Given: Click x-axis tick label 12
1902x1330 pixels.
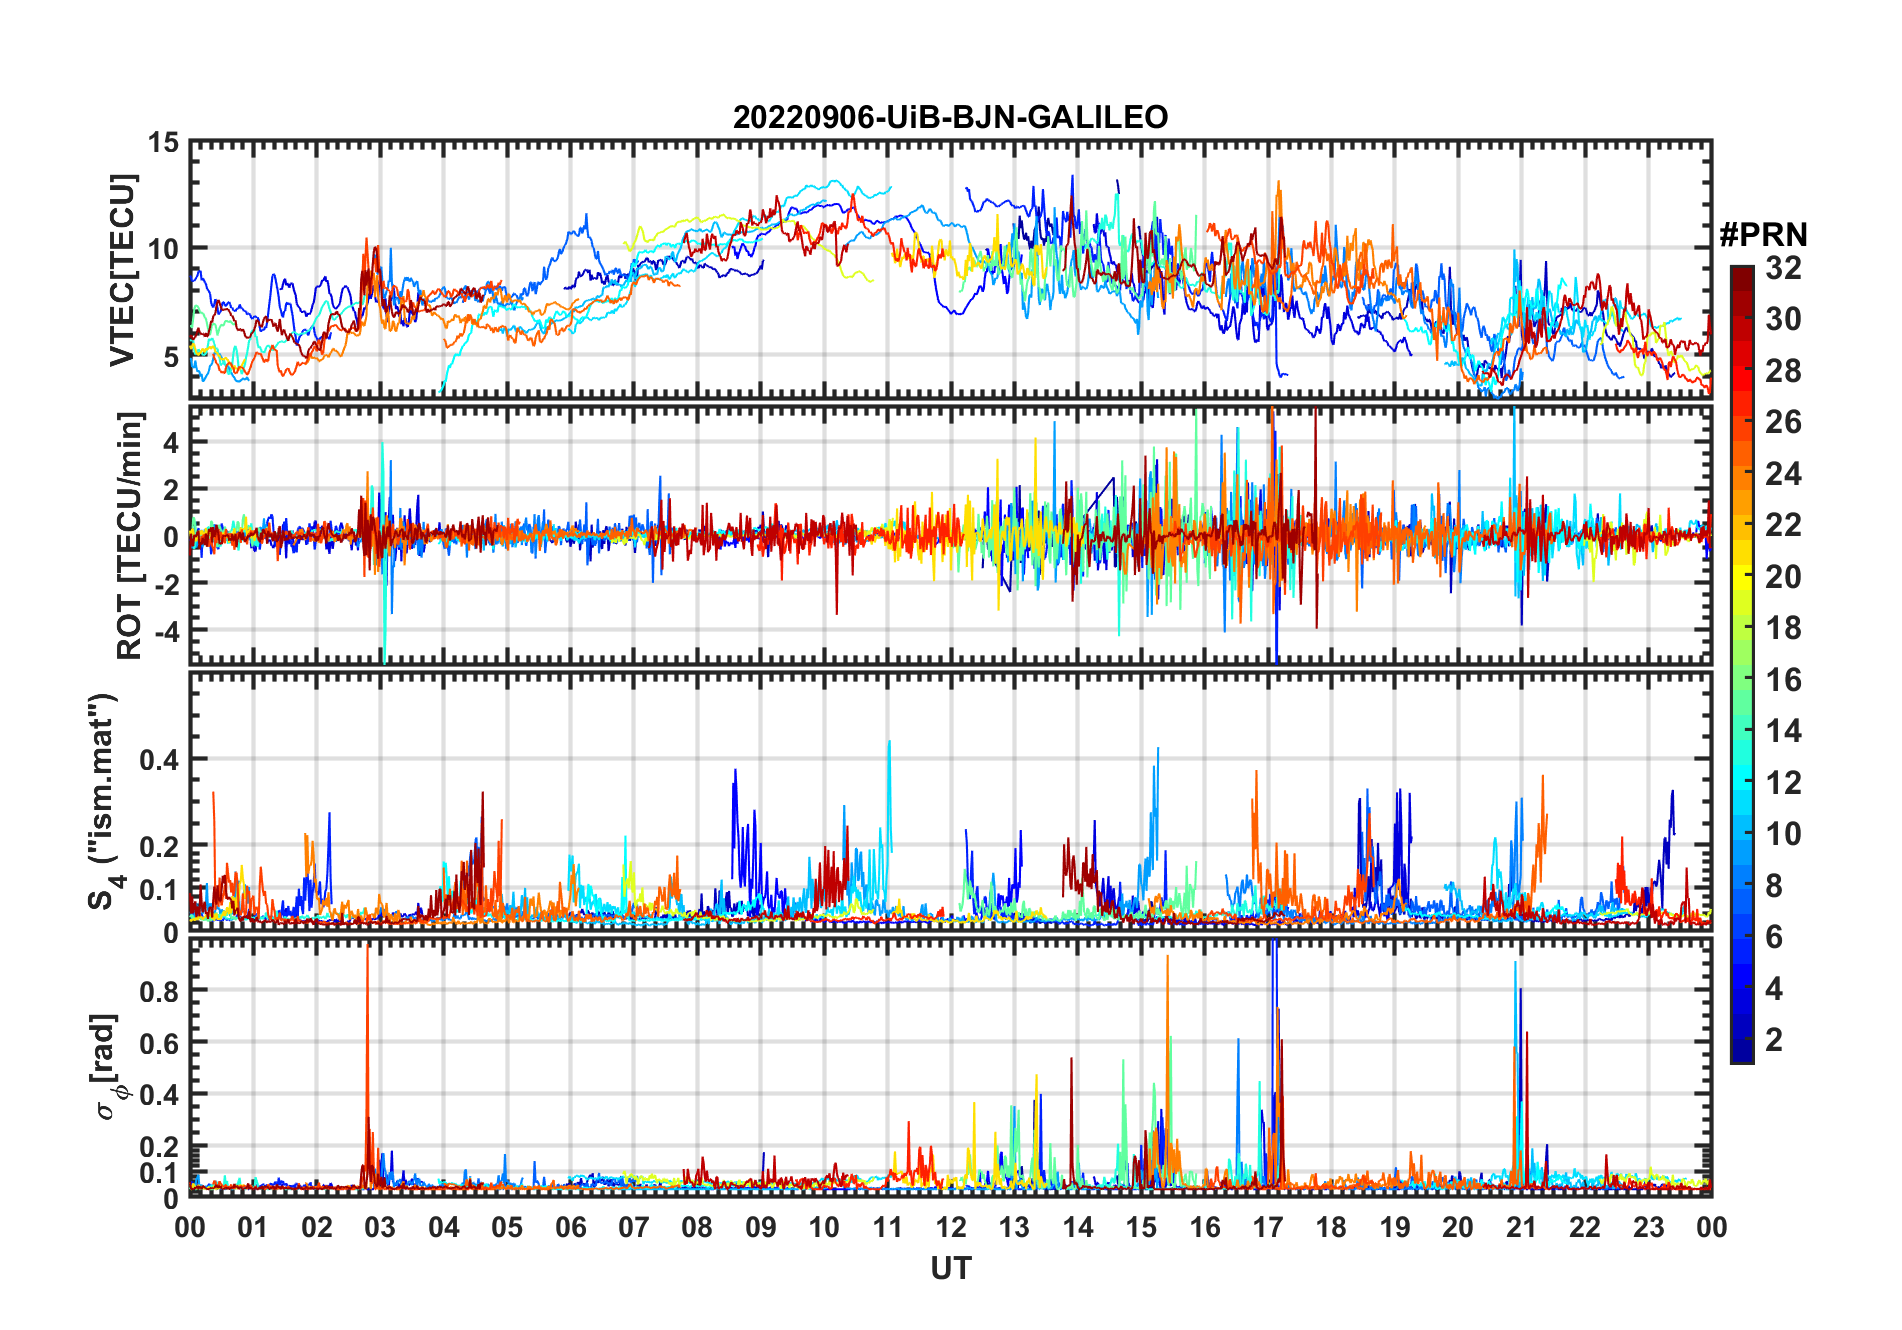Looking at the screenshot, I should (951, 1228).
